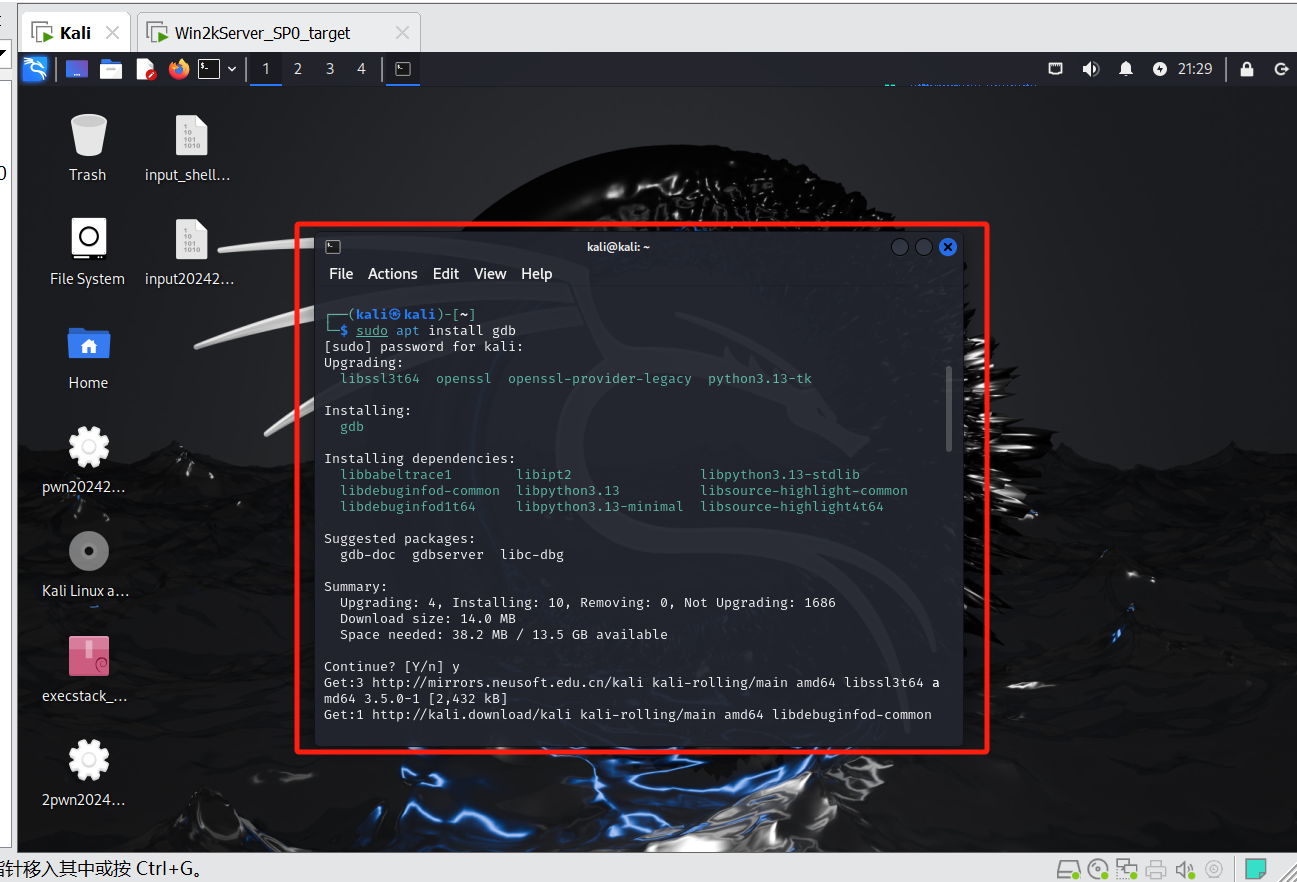Launch the text editor from the panel
The width and height of the screenshot is (1297, 882).
(x=146, y=69)
